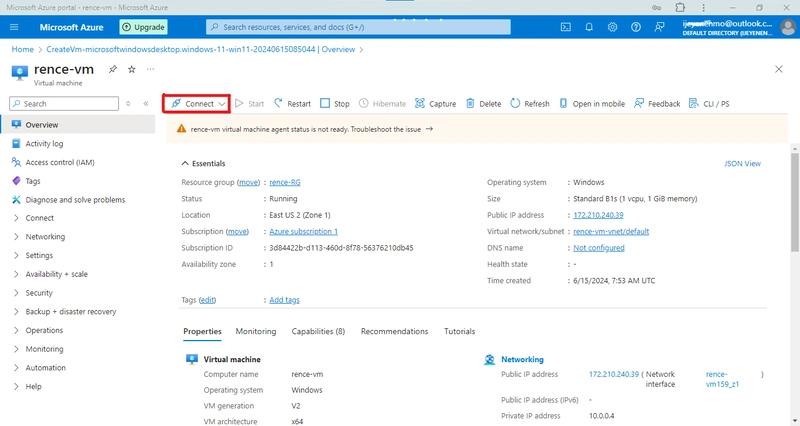800x426 pixels.
Task: Open the Azure portal hamburger menu
Action: point(14,27)
